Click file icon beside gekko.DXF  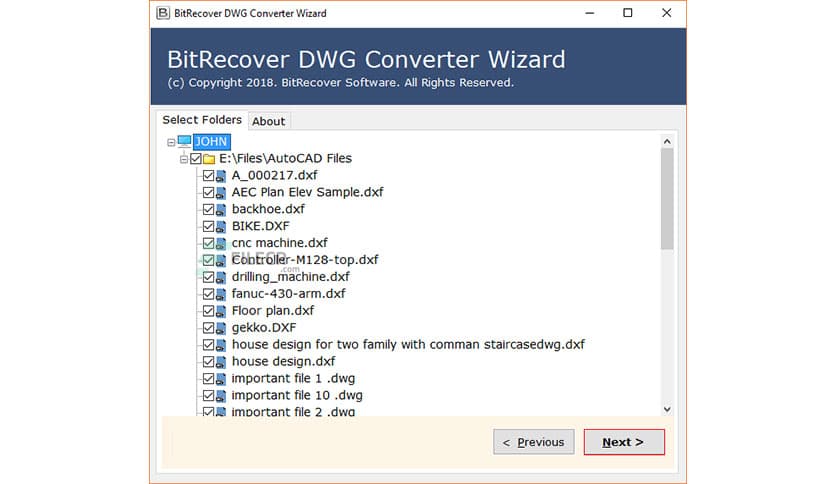tap(221, 328)
